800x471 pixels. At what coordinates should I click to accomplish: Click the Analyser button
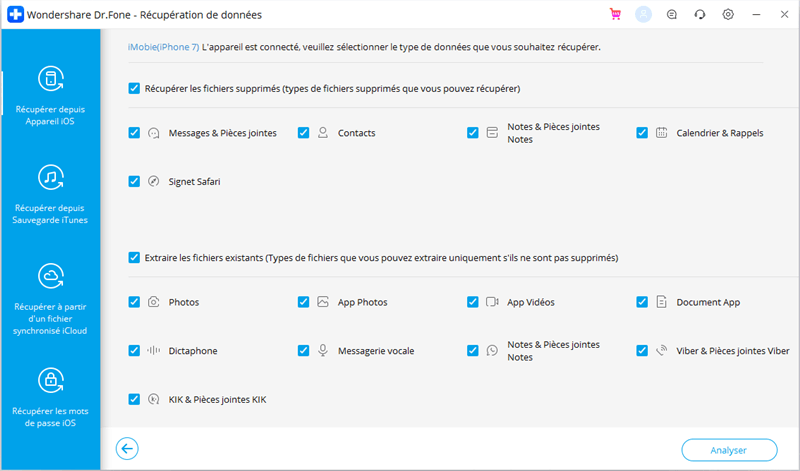pyautogui.click(x=729, y=450)
